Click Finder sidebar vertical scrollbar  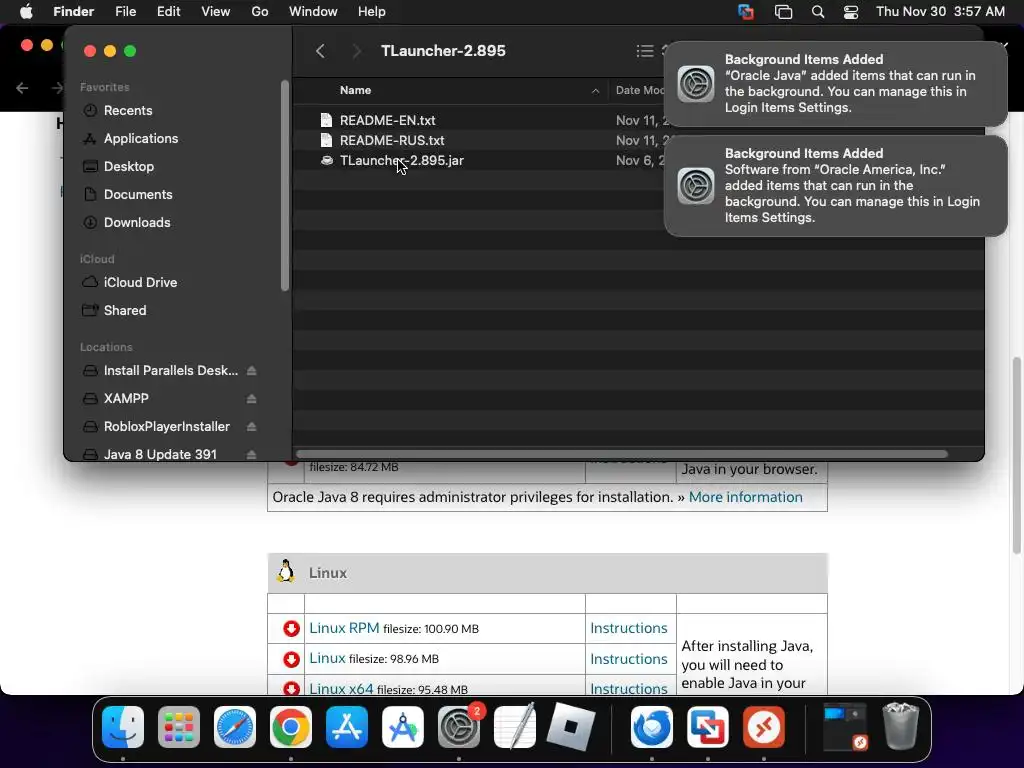coord(285,185)
